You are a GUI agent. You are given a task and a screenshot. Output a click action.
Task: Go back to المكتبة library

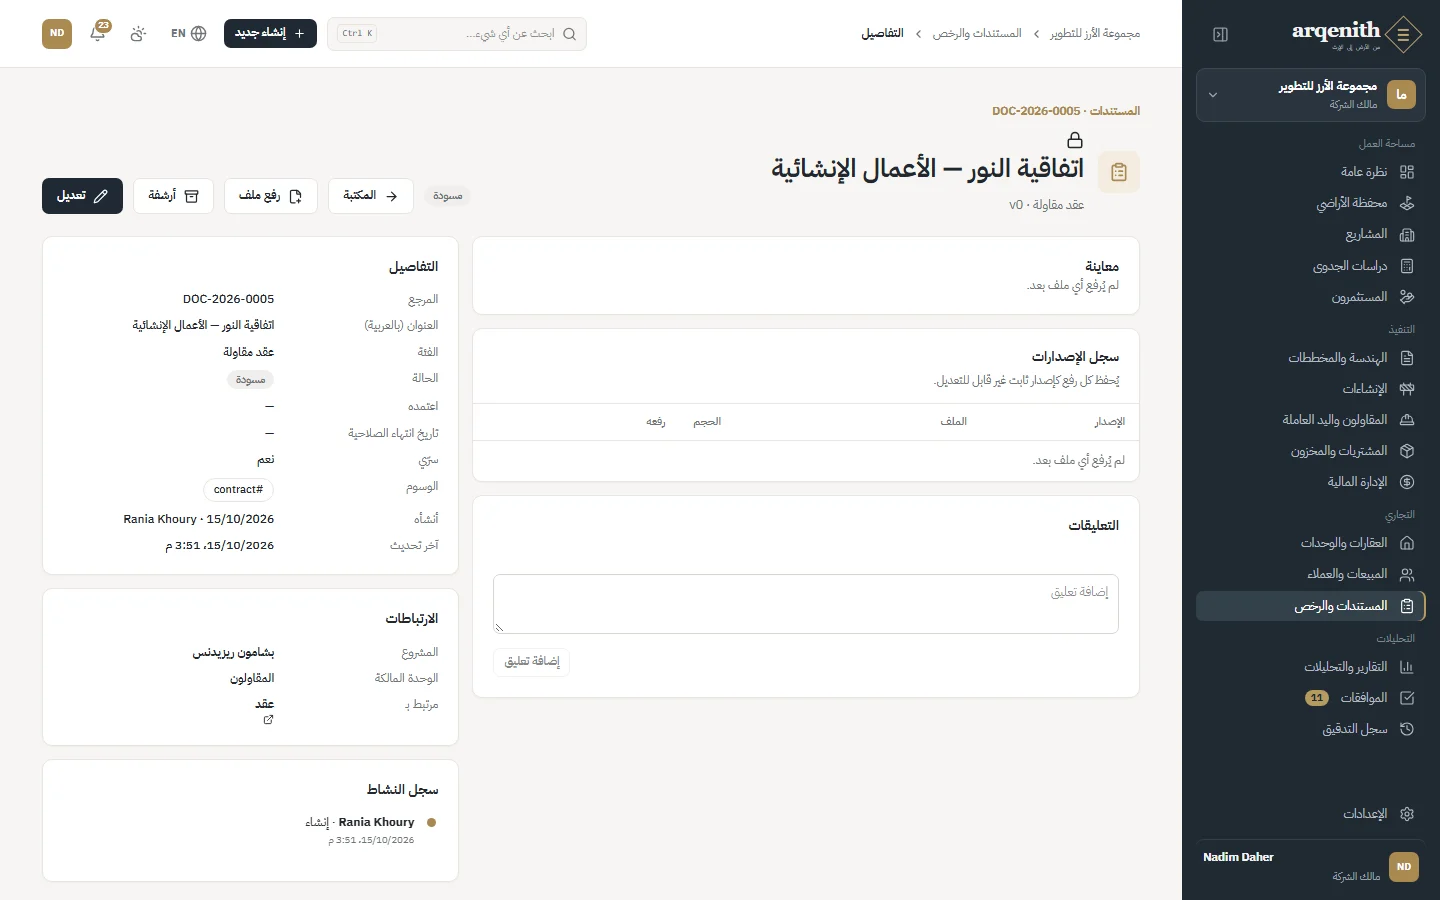(370, 196)
